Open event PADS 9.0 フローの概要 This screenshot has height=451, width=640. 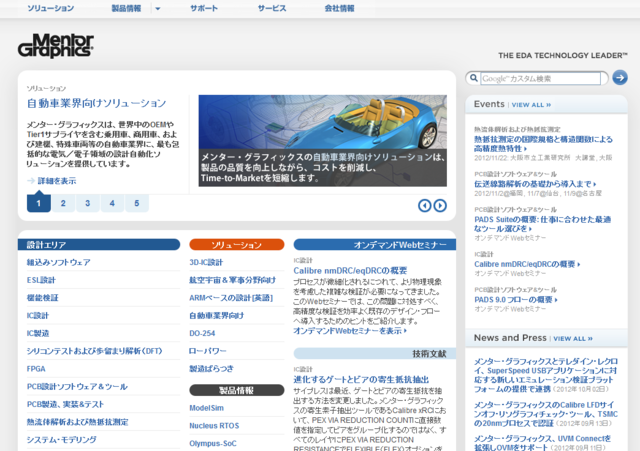[516, 300]
